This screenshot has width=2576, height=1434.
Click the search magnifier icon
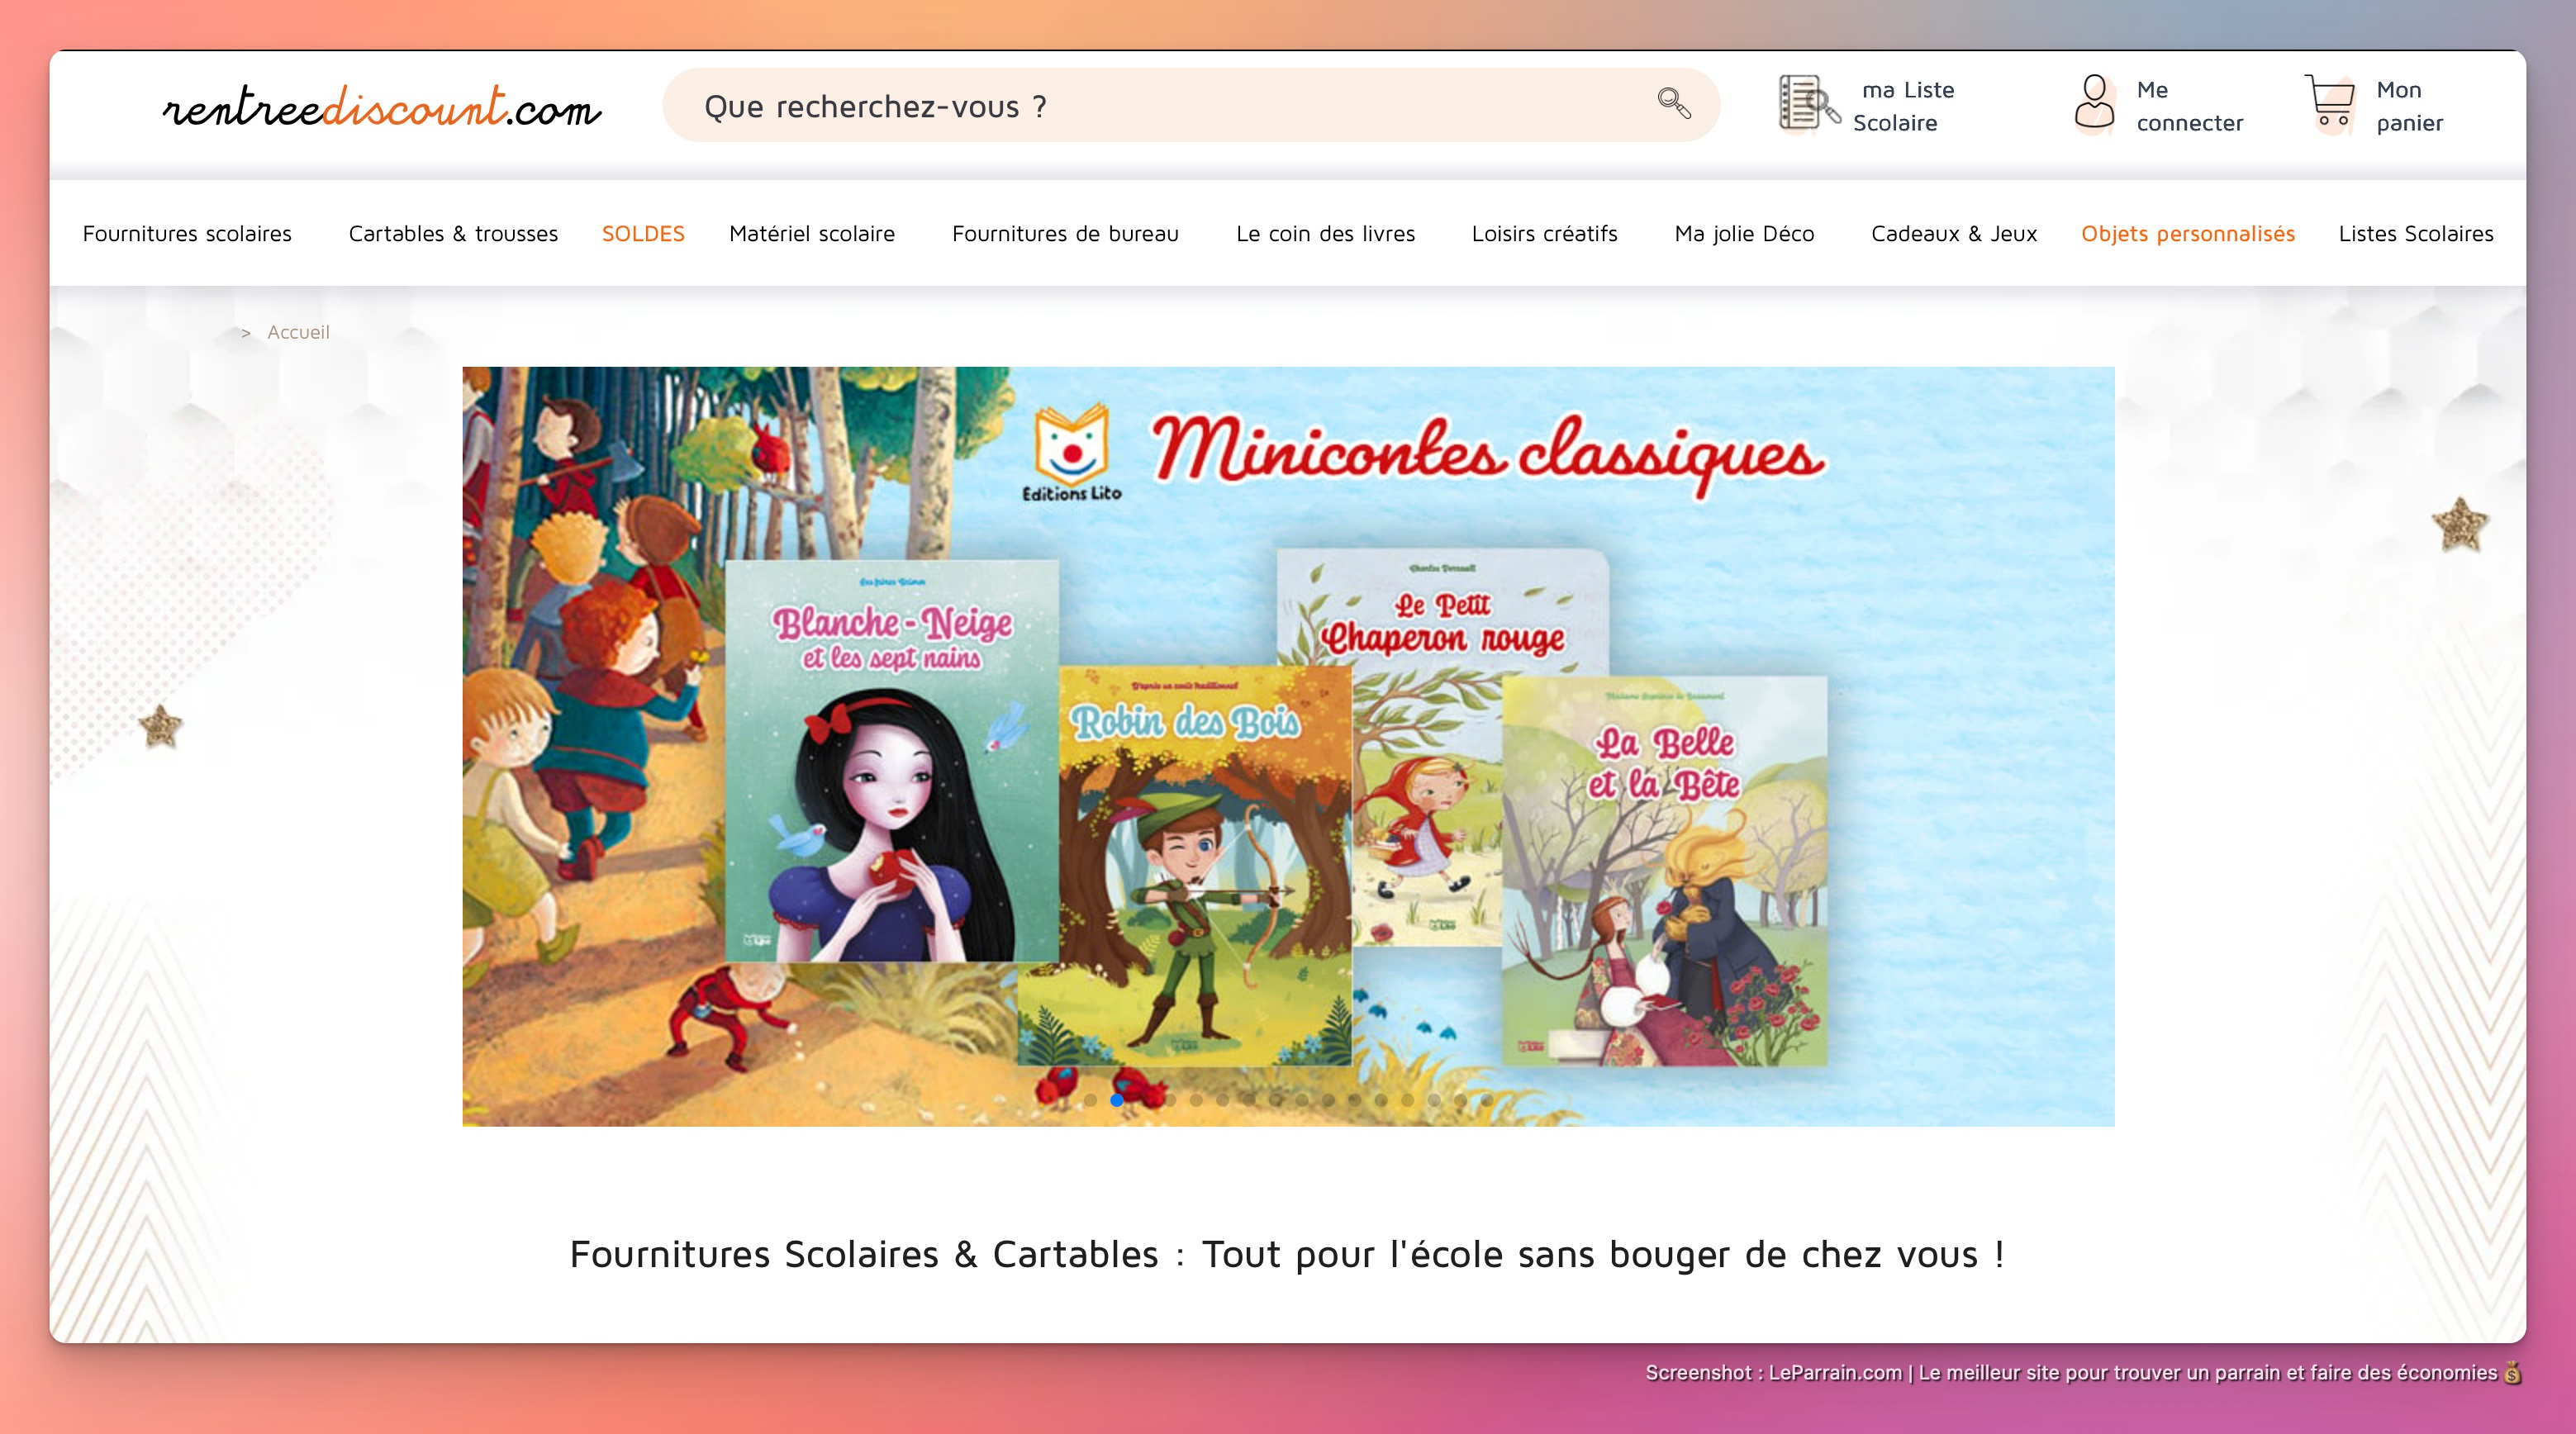(1671, 103)
